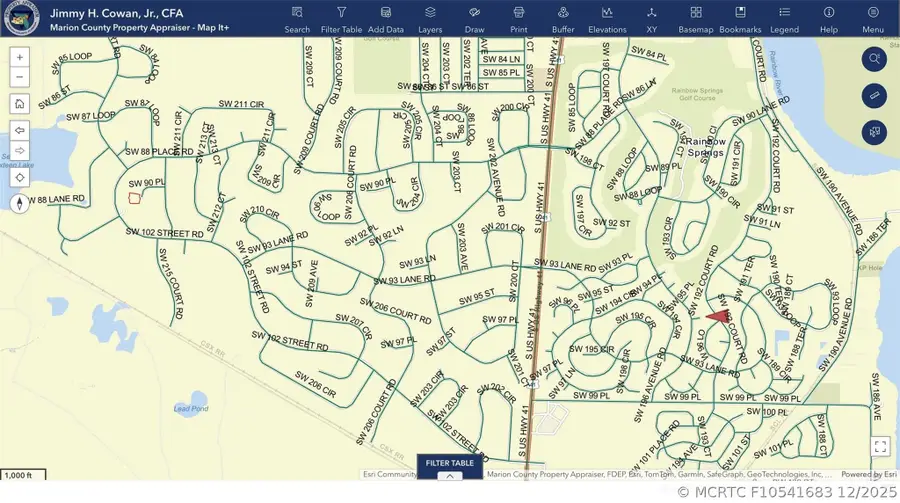The image size is (900, 503).
Task: Click the SW 207 CIR label
Action: [354, 327]
